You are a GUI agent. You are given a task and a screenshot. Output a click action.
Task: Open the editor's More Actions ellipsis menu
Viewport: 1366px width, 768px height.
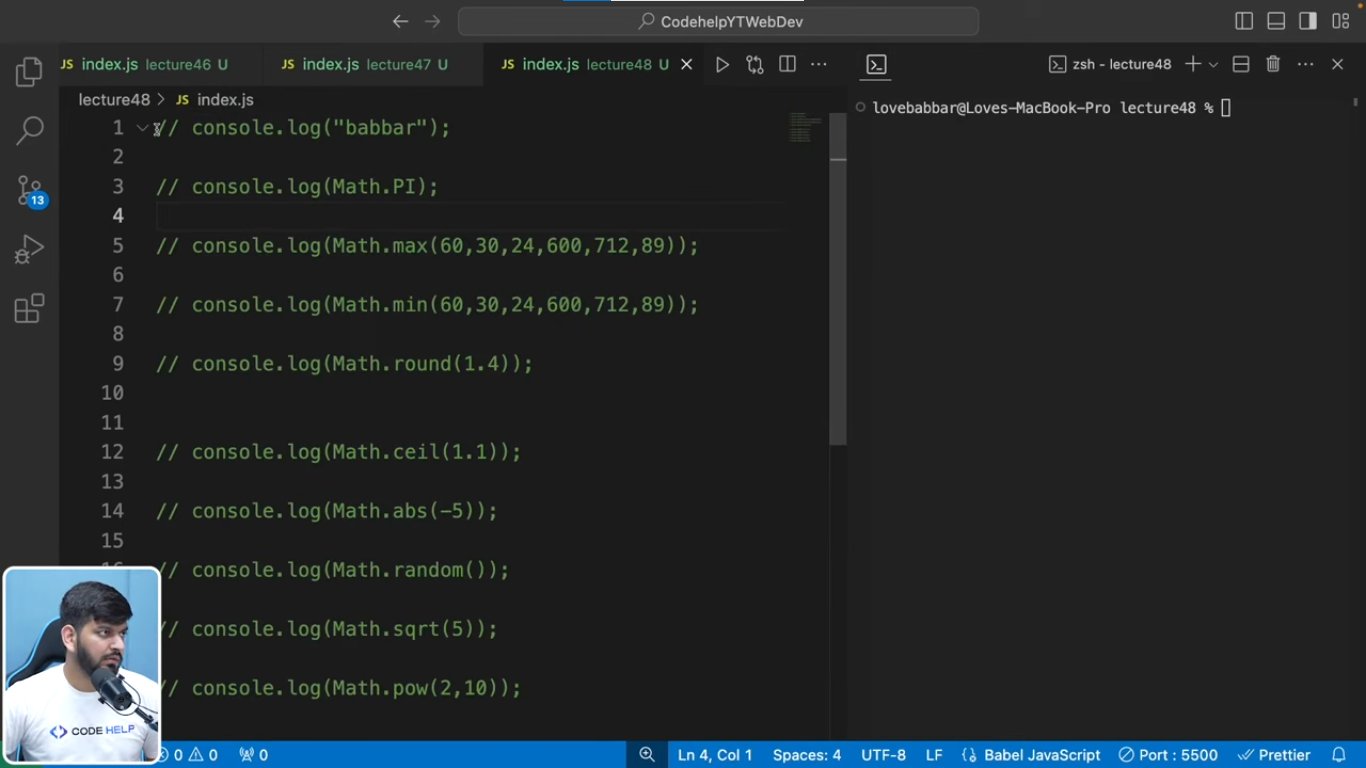pyautogui.click(x=819, y=65)
